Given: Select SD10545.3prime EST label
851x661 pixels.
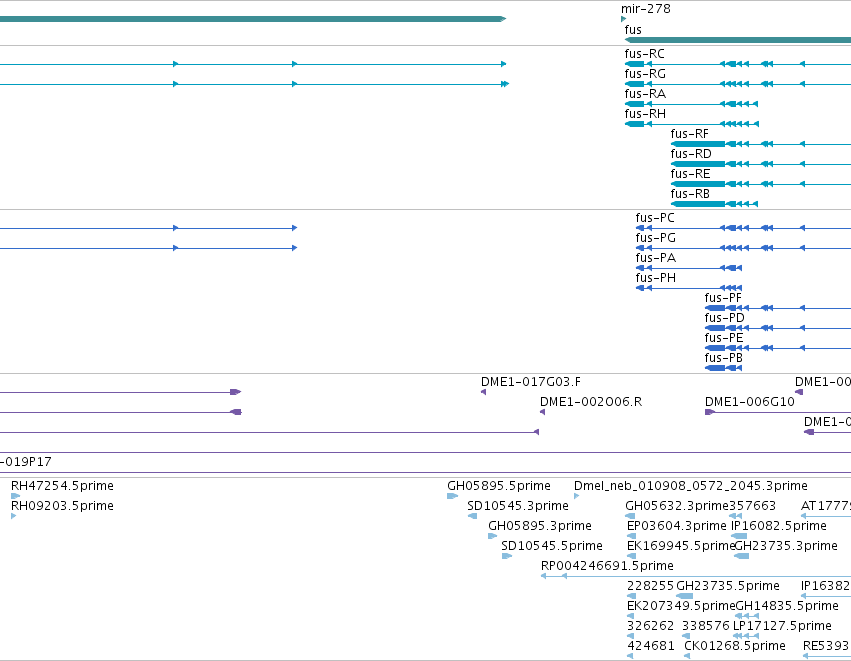Looking at the screenshot, I should click(518, 506).
